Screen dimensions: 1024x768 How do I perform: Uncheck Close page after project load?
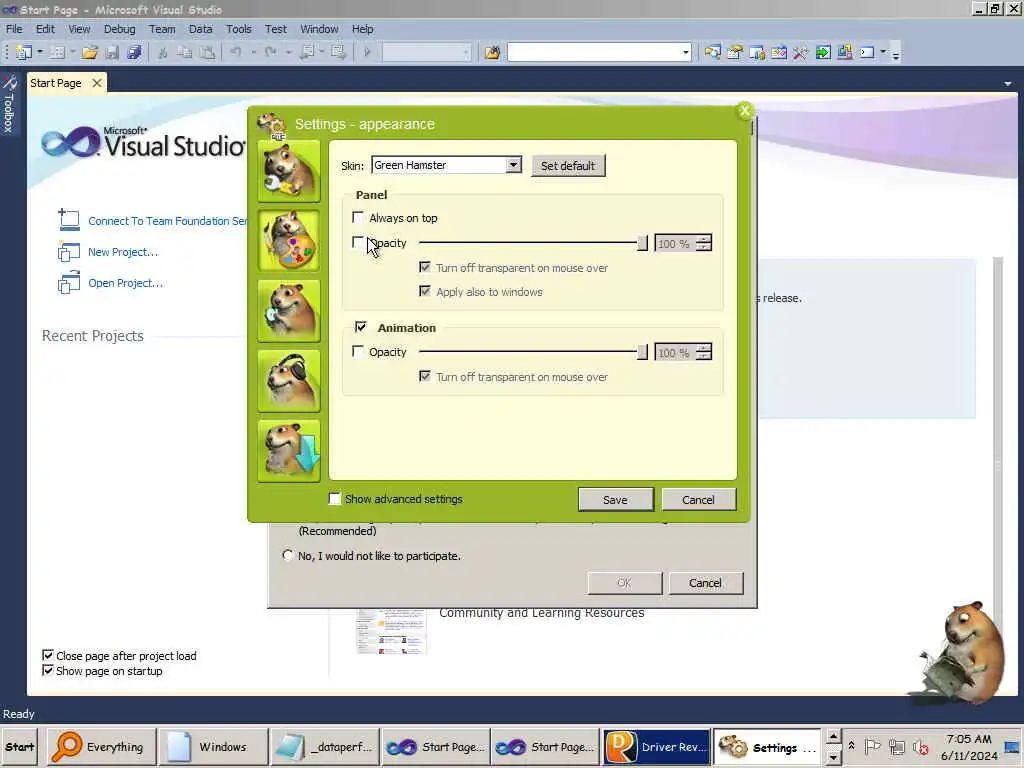pyautogui.click(x=48, y=655)
